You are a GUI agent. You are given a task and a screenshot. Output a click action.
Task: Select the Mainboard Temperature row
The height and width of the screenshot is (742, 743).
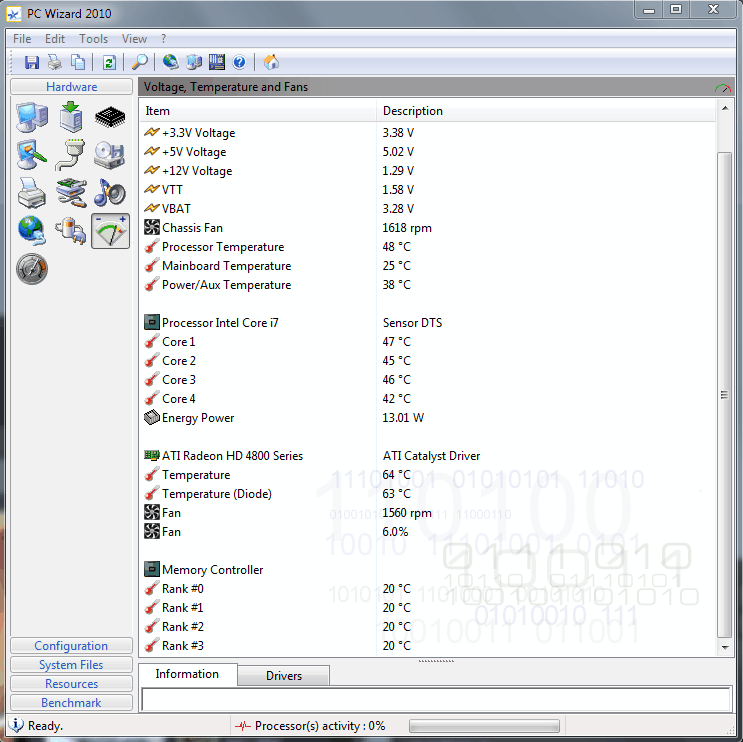[x=427, y=266]
